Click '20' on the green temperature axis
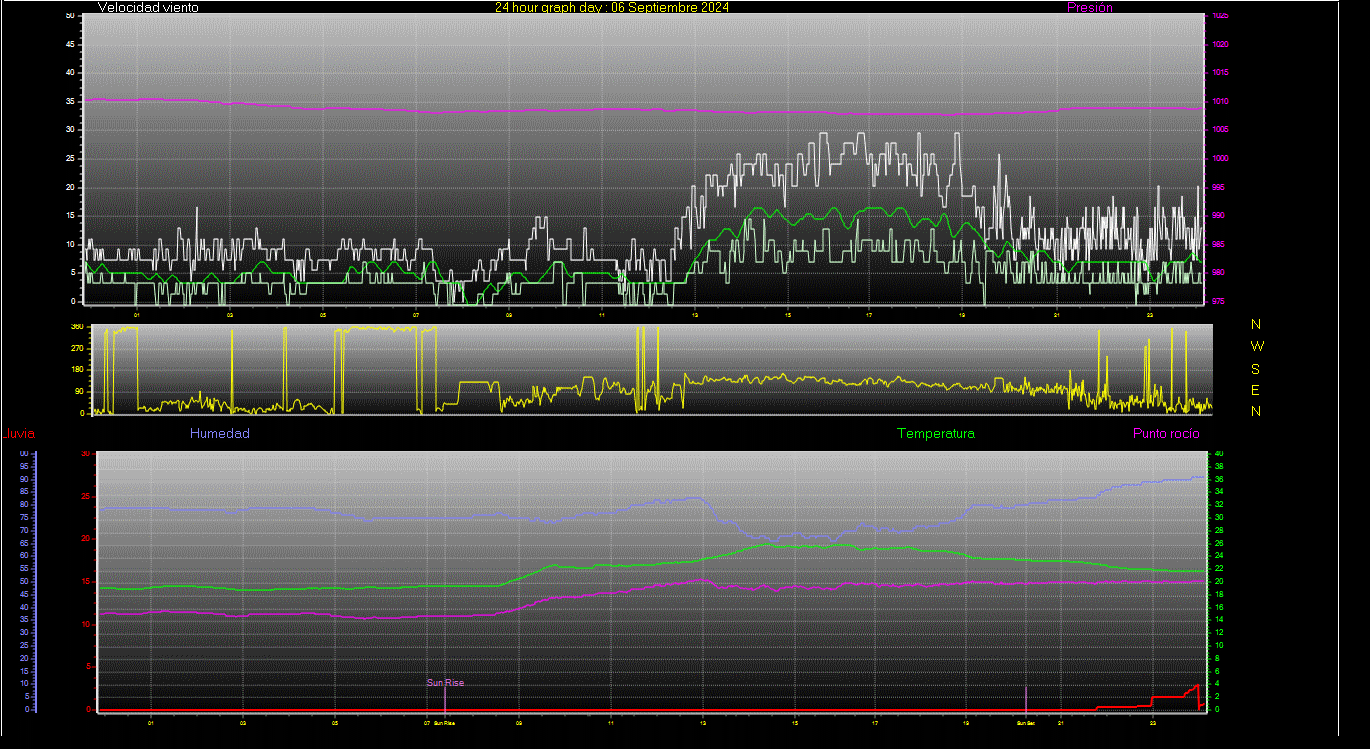Screen dimensions: 1370x749 (1218, 582)
